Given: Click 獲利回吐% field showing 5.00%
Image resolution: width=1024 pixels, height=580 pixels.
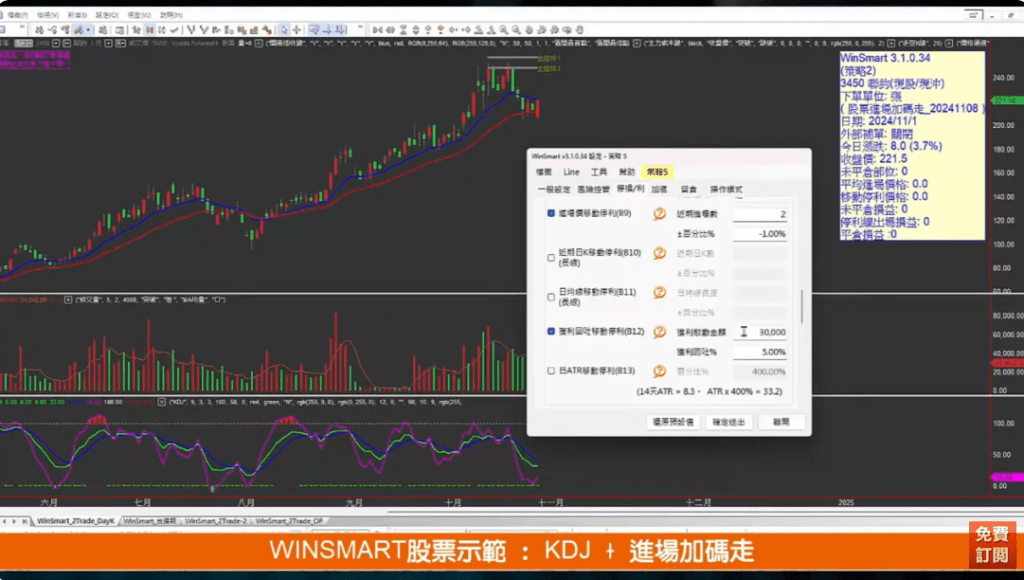Looking at the screenshot, I should point(760,351).
